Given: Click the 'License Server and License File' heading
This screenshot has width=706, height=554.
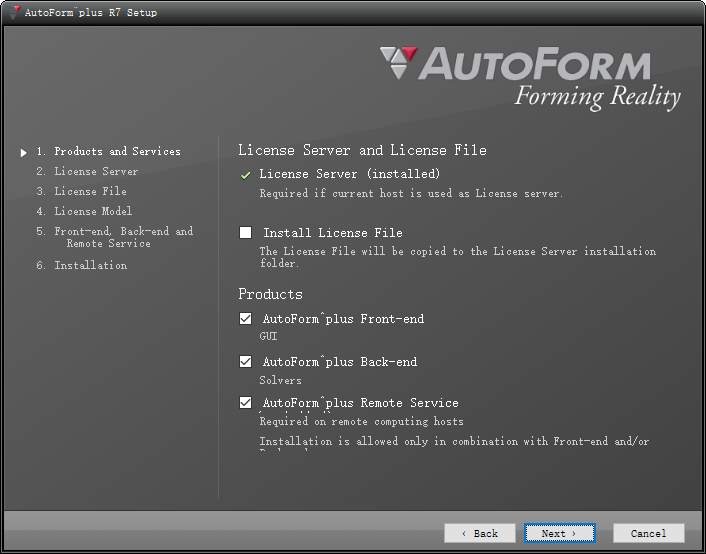Looking at the screenshot, I should 362,150.
